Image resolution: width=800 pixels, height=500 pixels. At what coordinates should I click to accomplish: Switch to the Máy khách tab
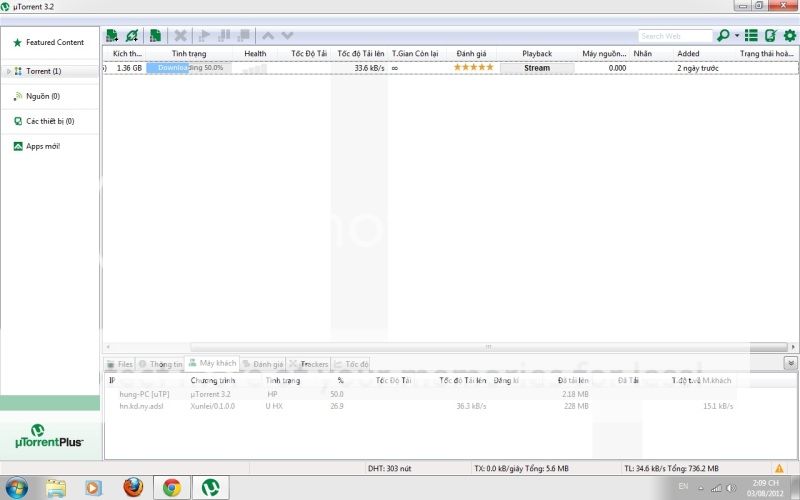click(x=212, y=363)
